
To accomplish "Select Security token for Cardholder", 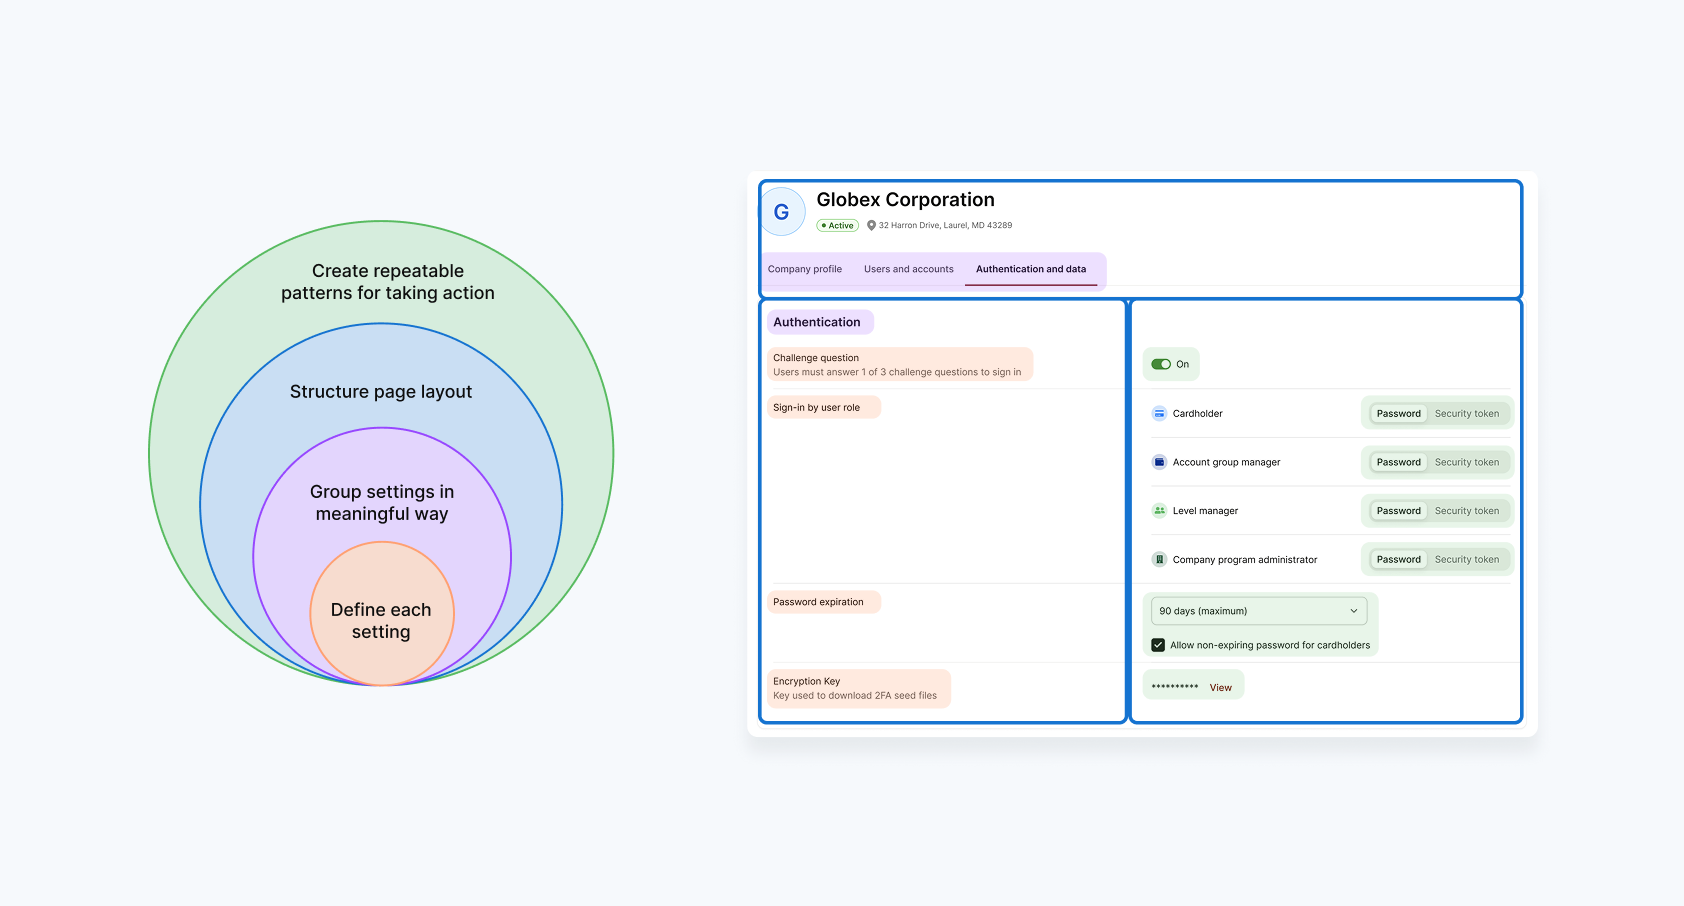I will coord(1466,414).
